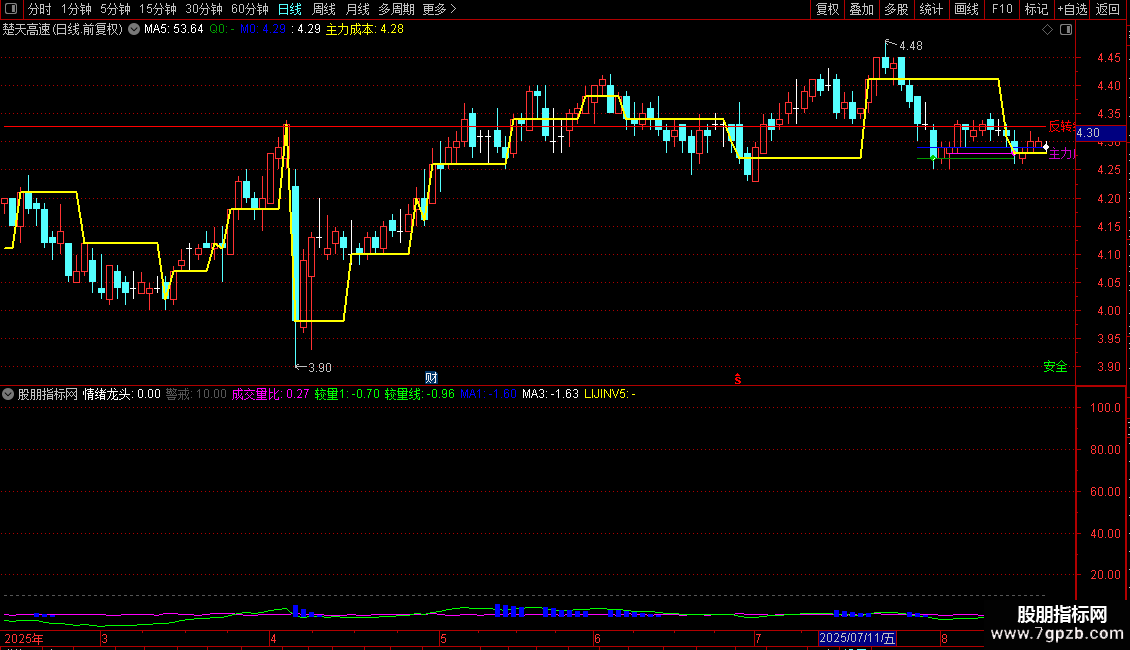Click month 8 on the time axis

pyautogui.click(x=944, y=638)
